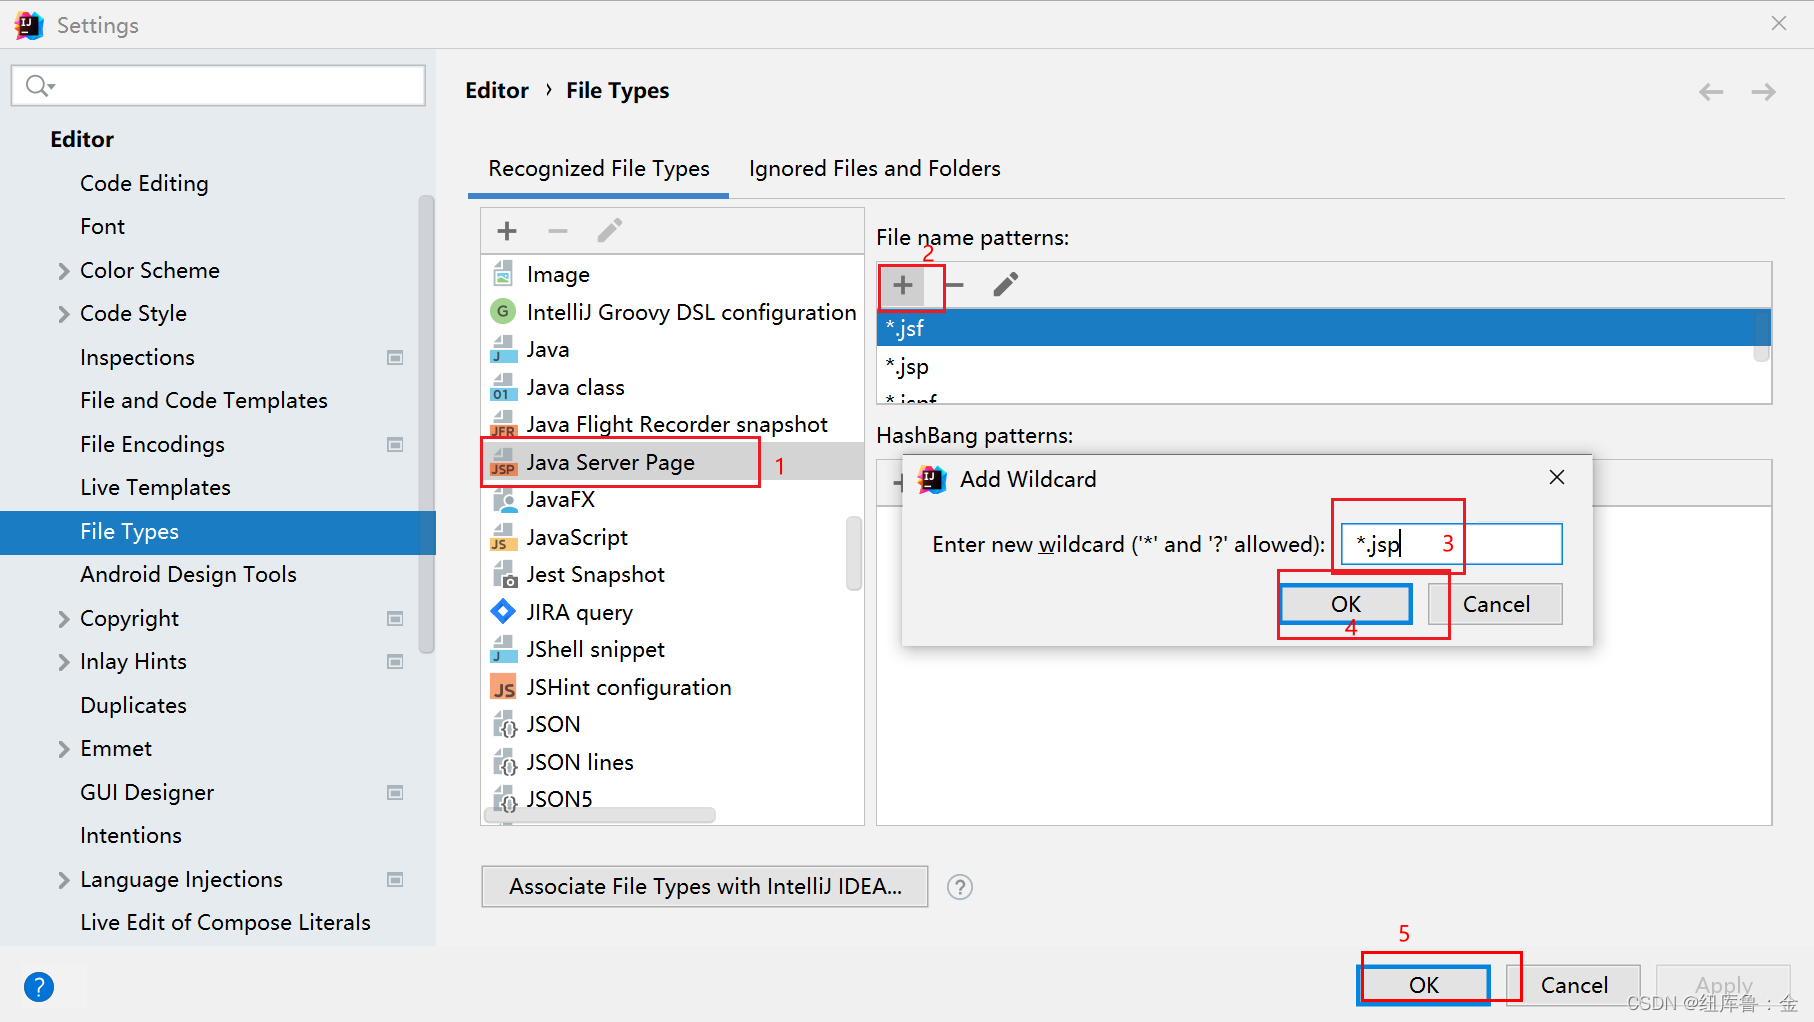Click the search settings magnifier icon
1814x1022 pixels.
(x=38, y=86)
